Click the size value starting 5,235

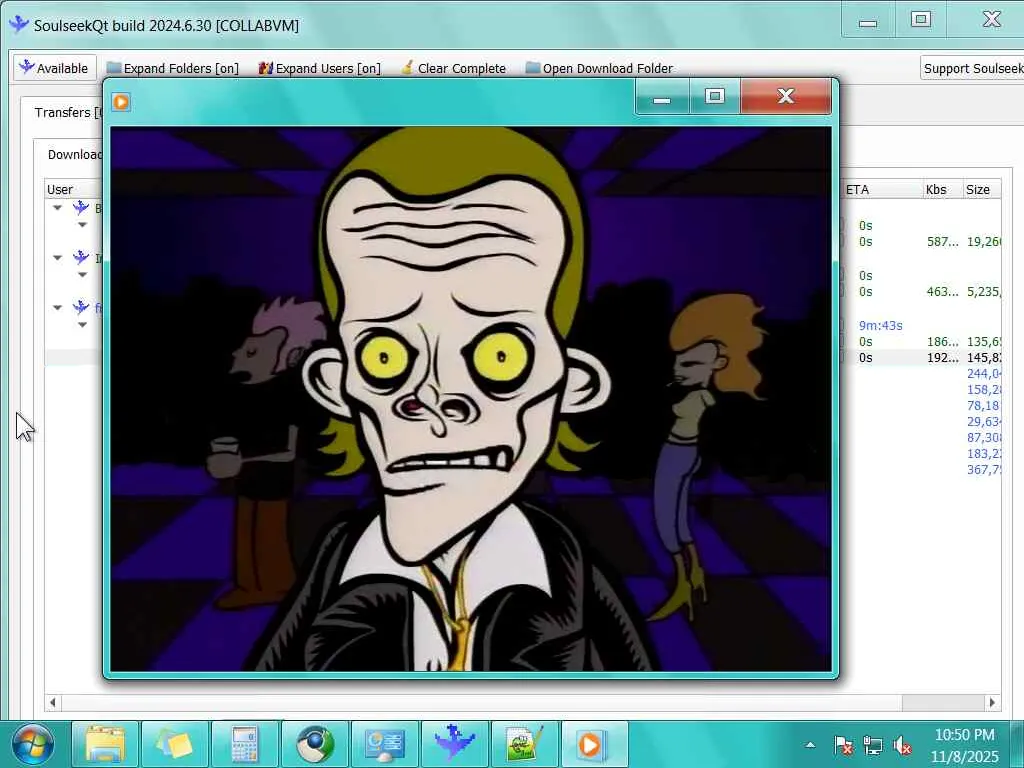point(984,291)
